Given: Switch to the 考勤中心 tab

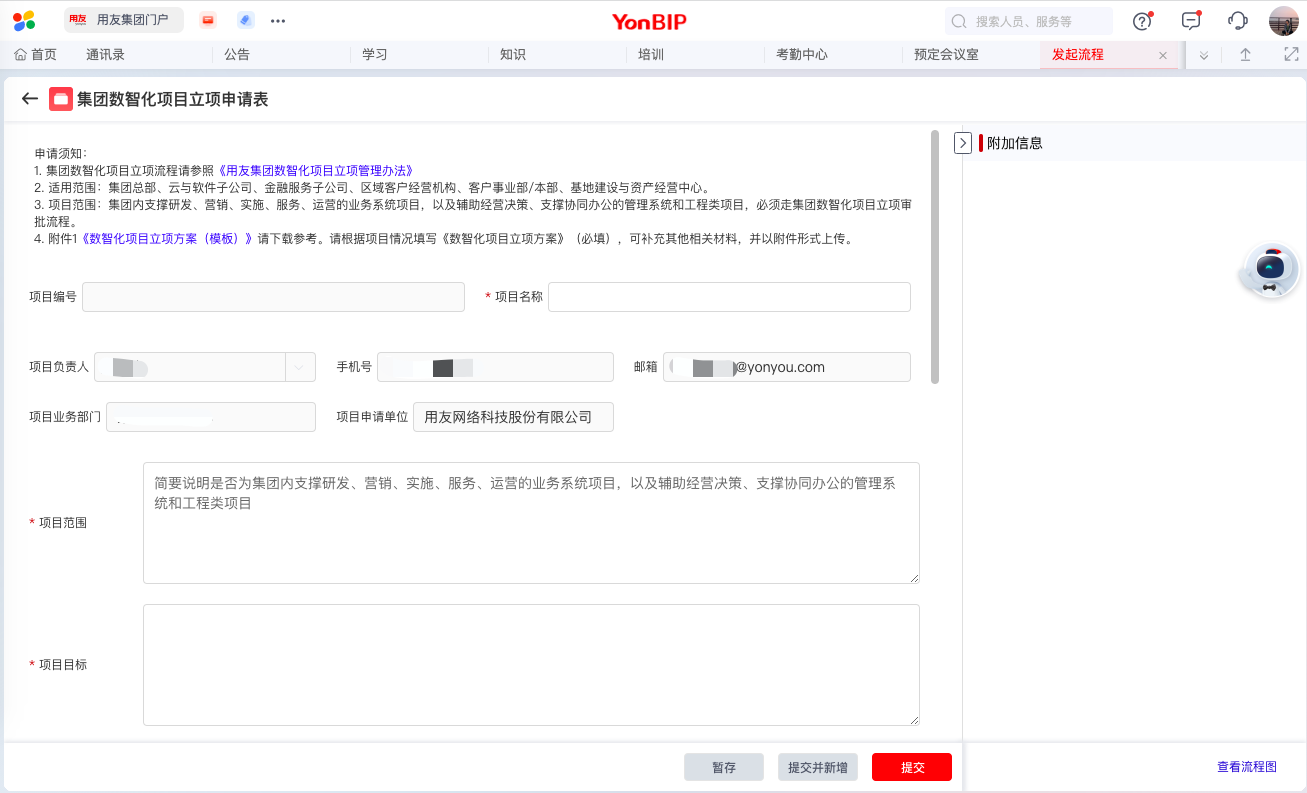Looking at the screenshot, I should pos(802,55).
